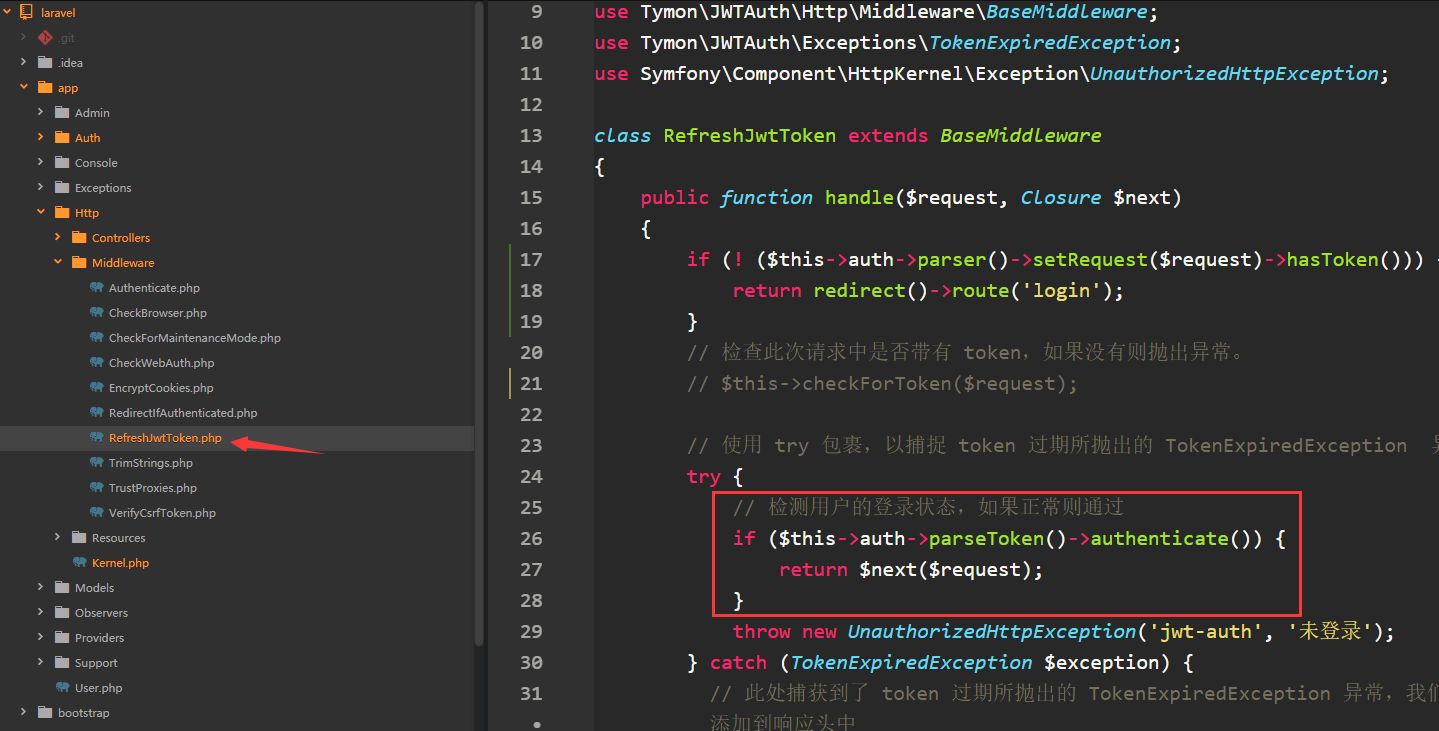Click the CheckWebAuth.php PHP file icon

point(96,362)
